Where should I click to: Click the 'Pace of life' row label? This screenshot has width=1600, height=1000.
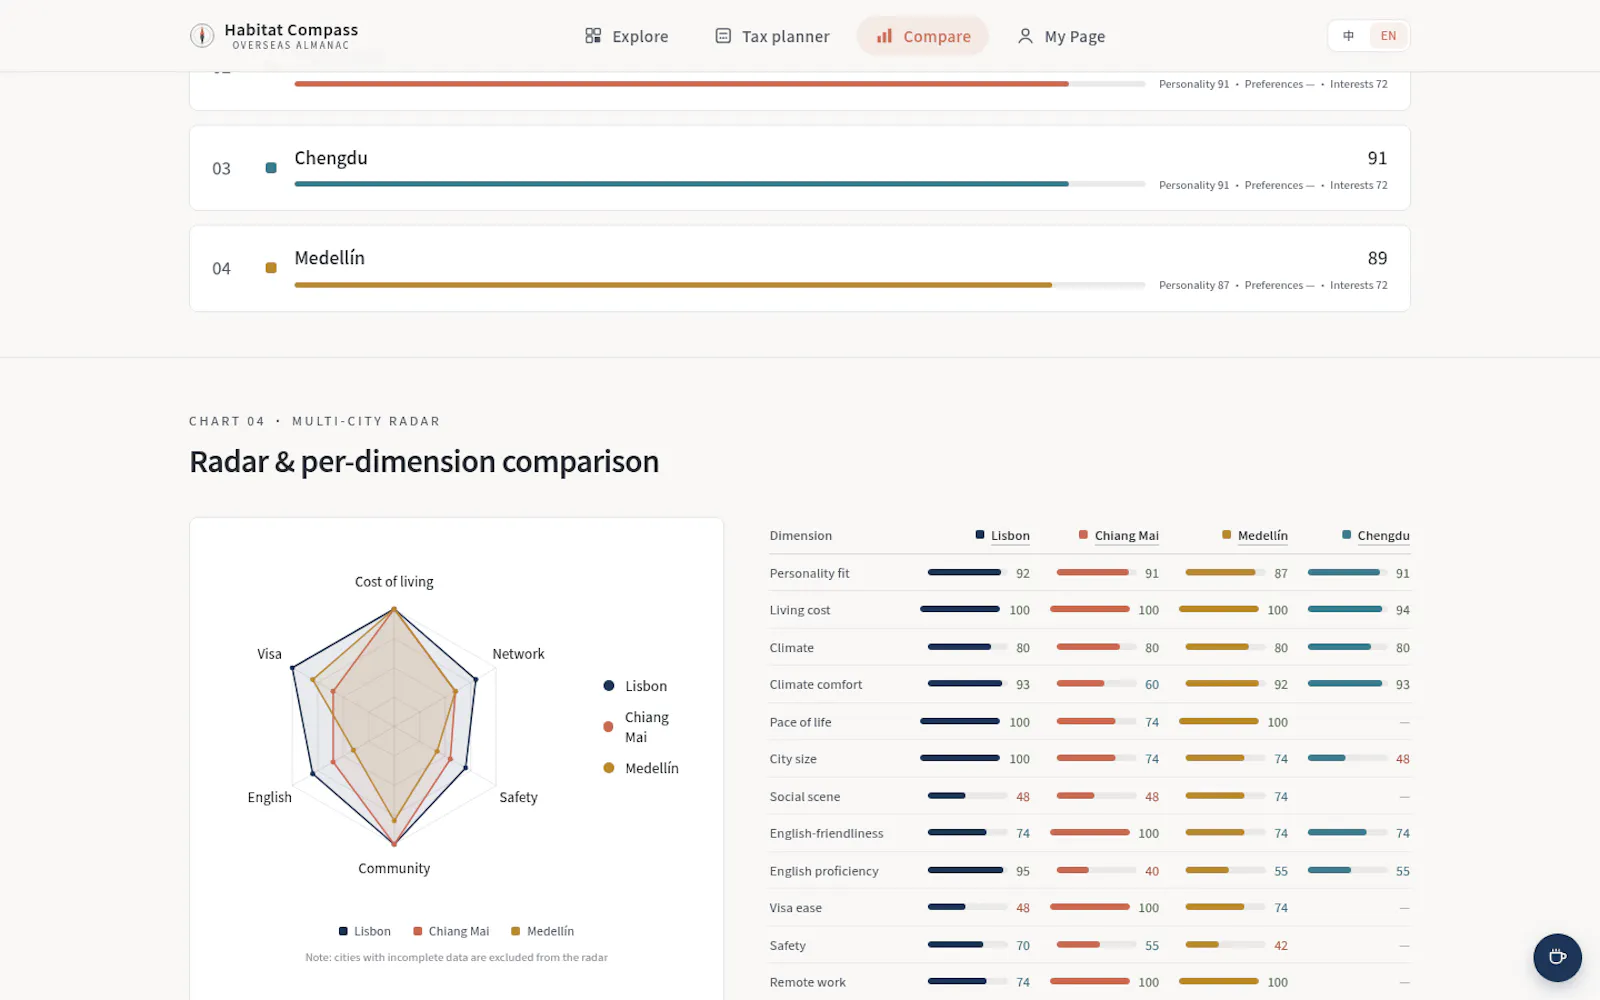pos(800,722)
